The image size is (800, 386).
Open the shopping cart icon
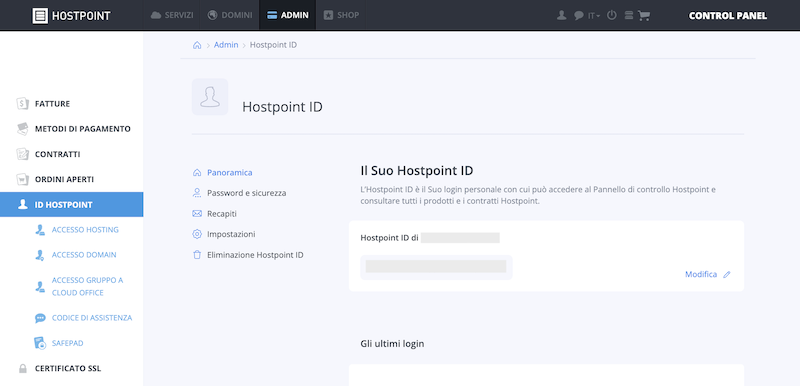click(644, 15)
